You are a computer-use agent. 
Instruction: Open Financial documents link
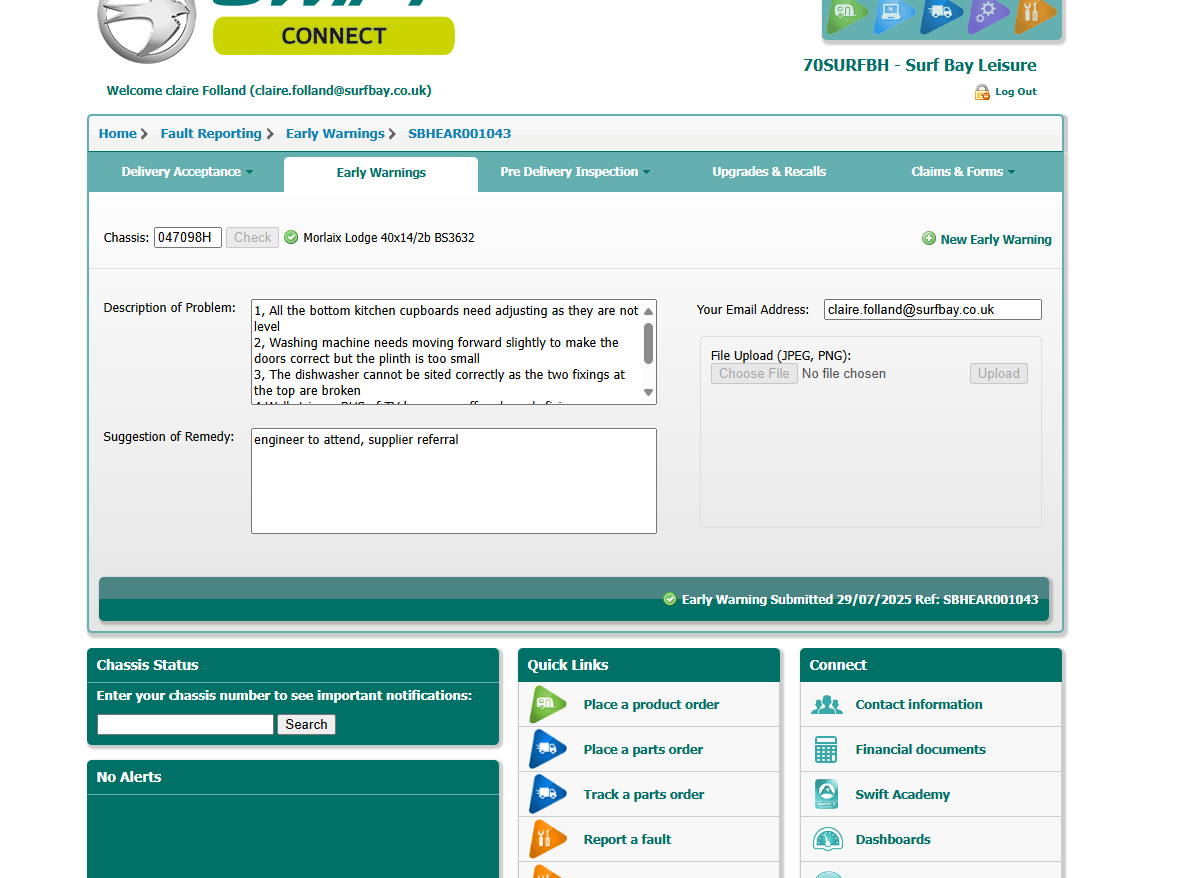coord(920,750)
